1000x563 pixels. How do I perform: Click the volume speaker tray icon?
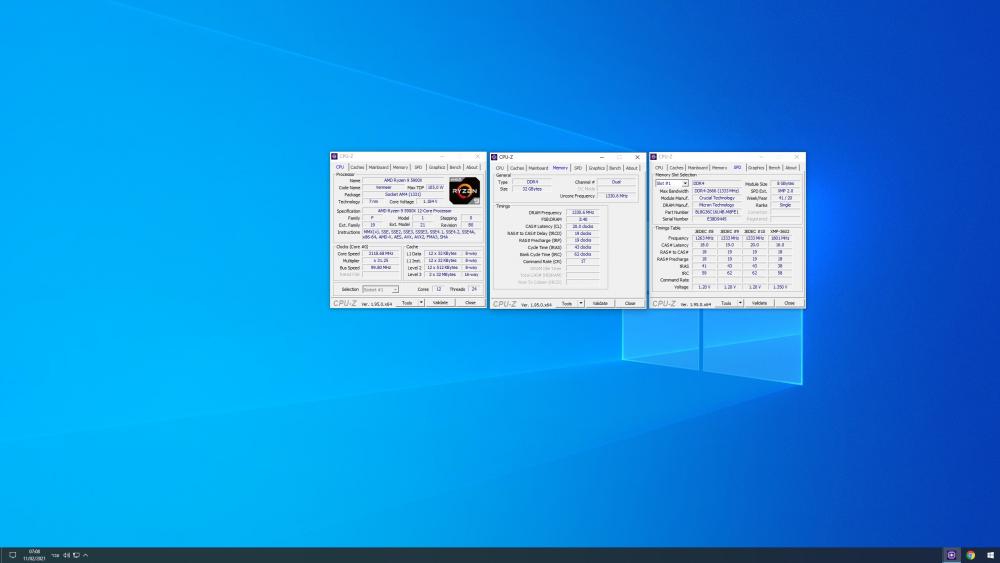[66, 555]
